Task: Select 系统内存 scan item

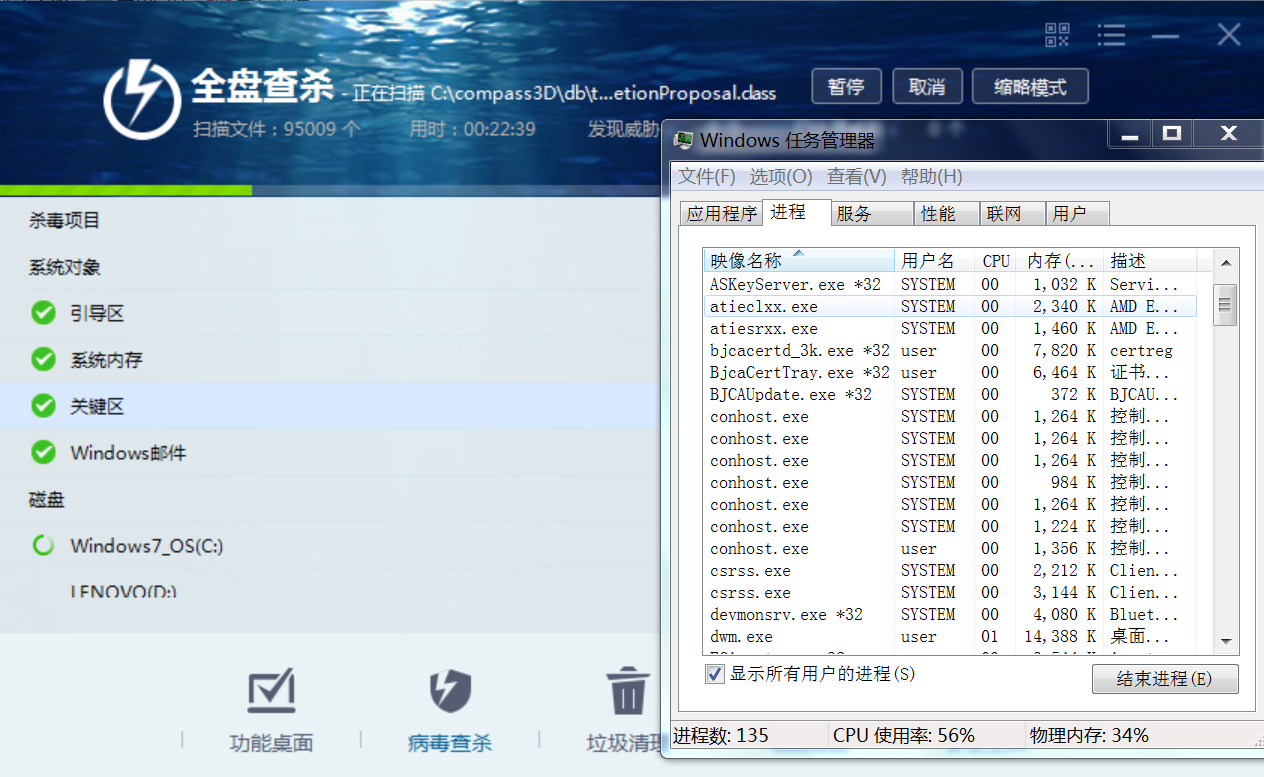Action: point(330,359)
